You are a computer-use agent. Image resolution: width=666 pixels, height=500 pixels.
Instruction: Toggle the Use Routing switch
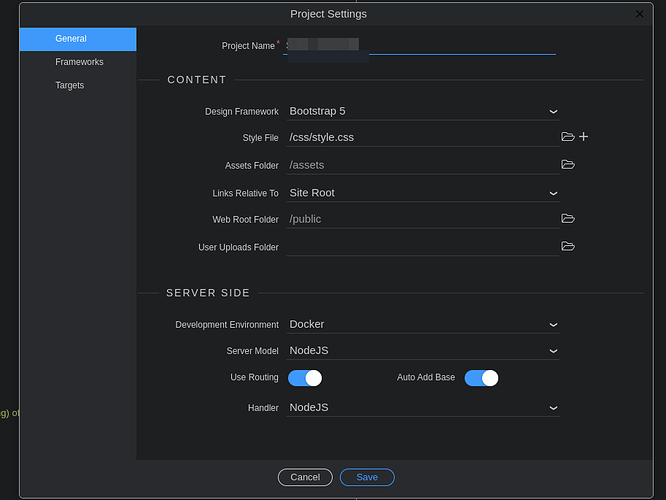[x=305, y=378]
